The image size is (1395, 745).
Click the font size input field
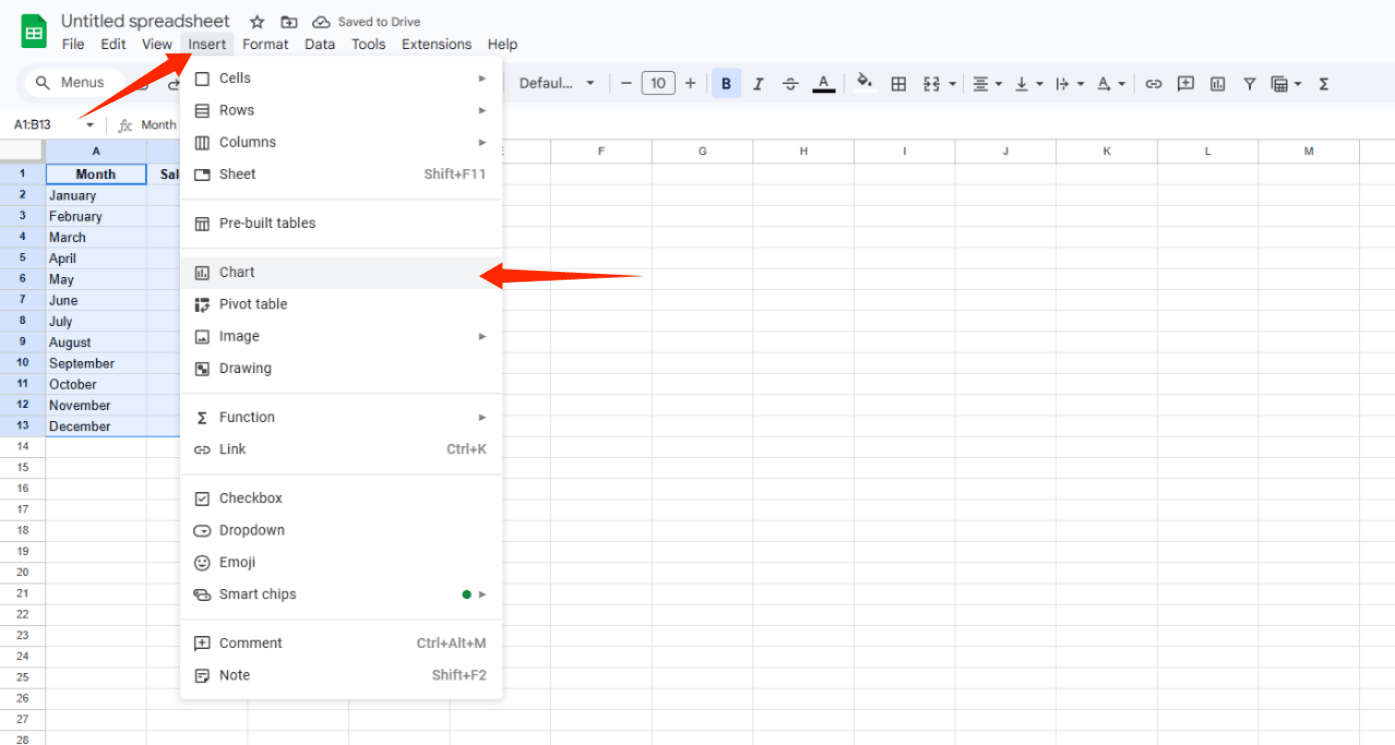click(x=658, y=84)
